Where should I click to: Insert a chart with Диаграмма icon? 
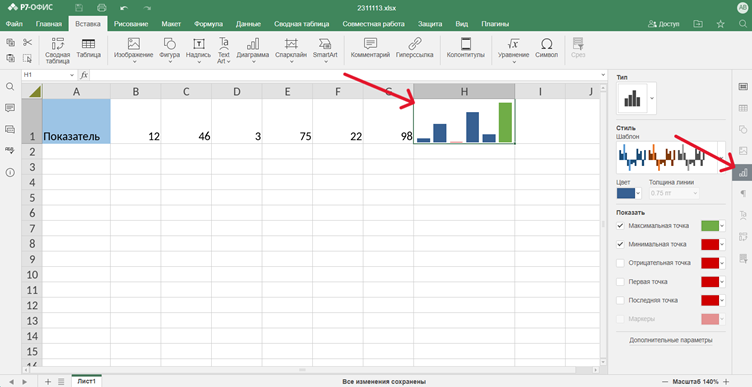tap(253, 50)
